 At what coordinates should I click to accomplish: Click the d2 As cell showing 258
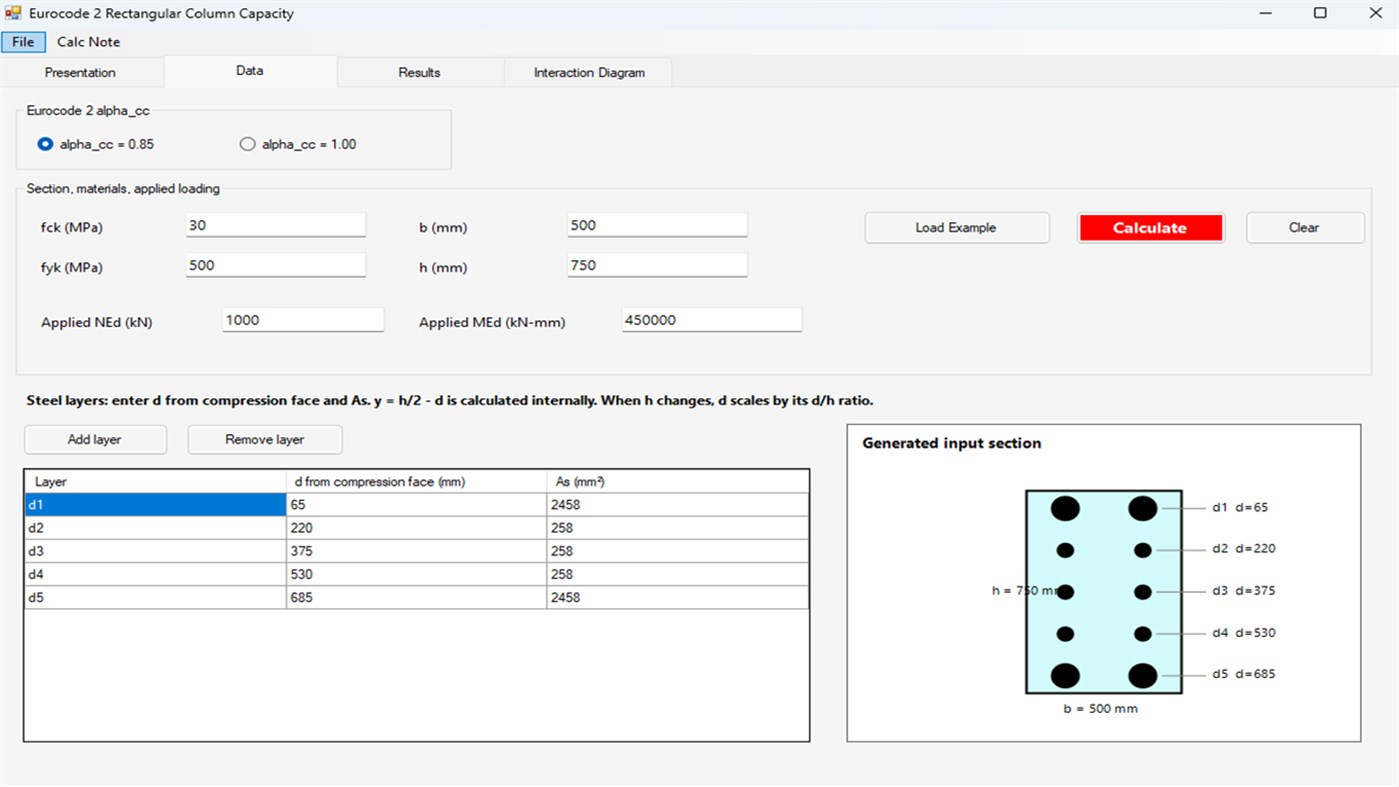(x=677, y=528)
